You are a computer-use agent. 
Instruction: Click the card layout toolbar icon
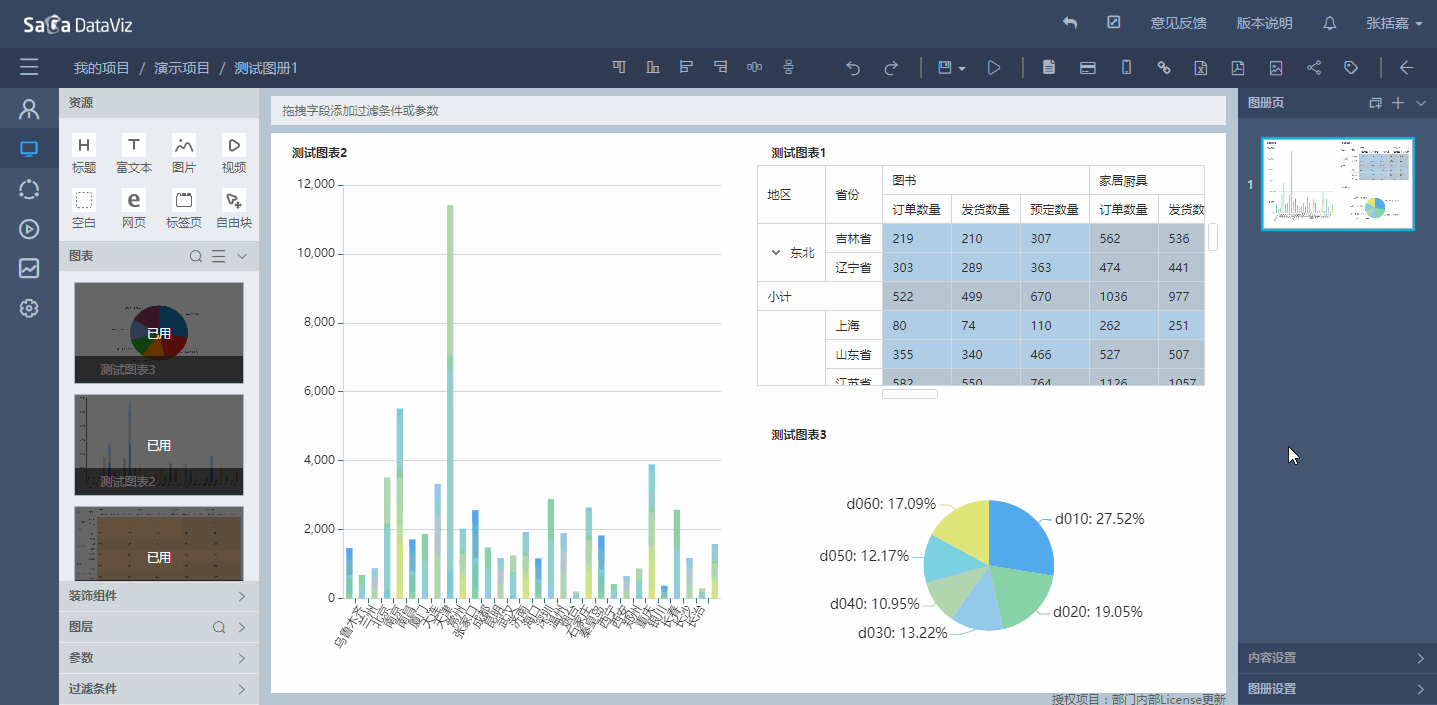(1088, 67)
